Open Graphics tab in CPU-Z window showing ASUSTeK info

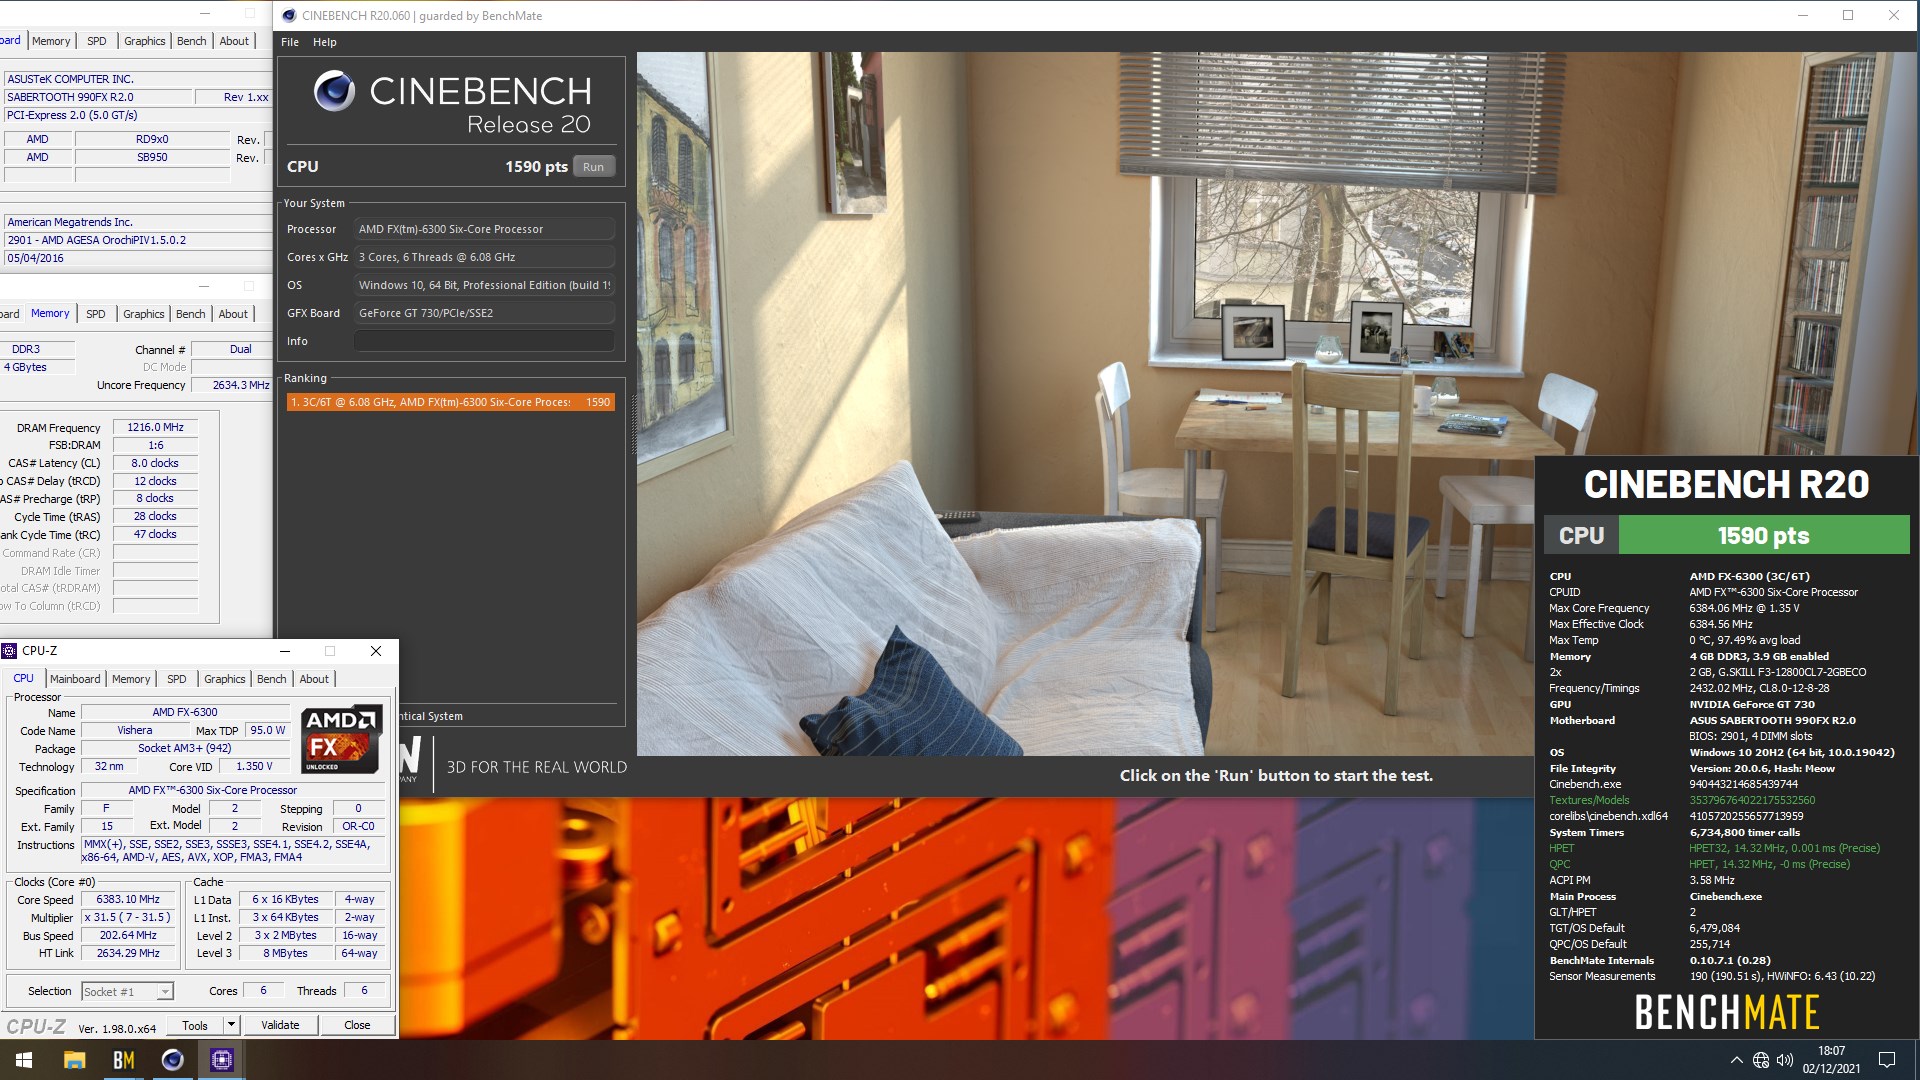[145, 41]
